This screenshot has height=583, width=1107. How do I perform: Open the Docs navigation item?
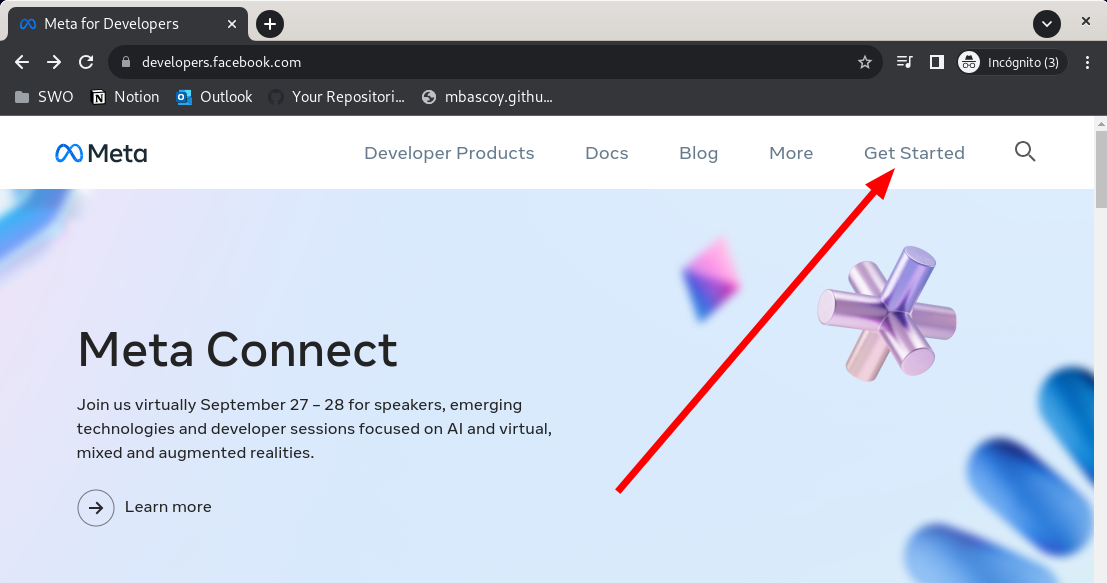(607, 153)
